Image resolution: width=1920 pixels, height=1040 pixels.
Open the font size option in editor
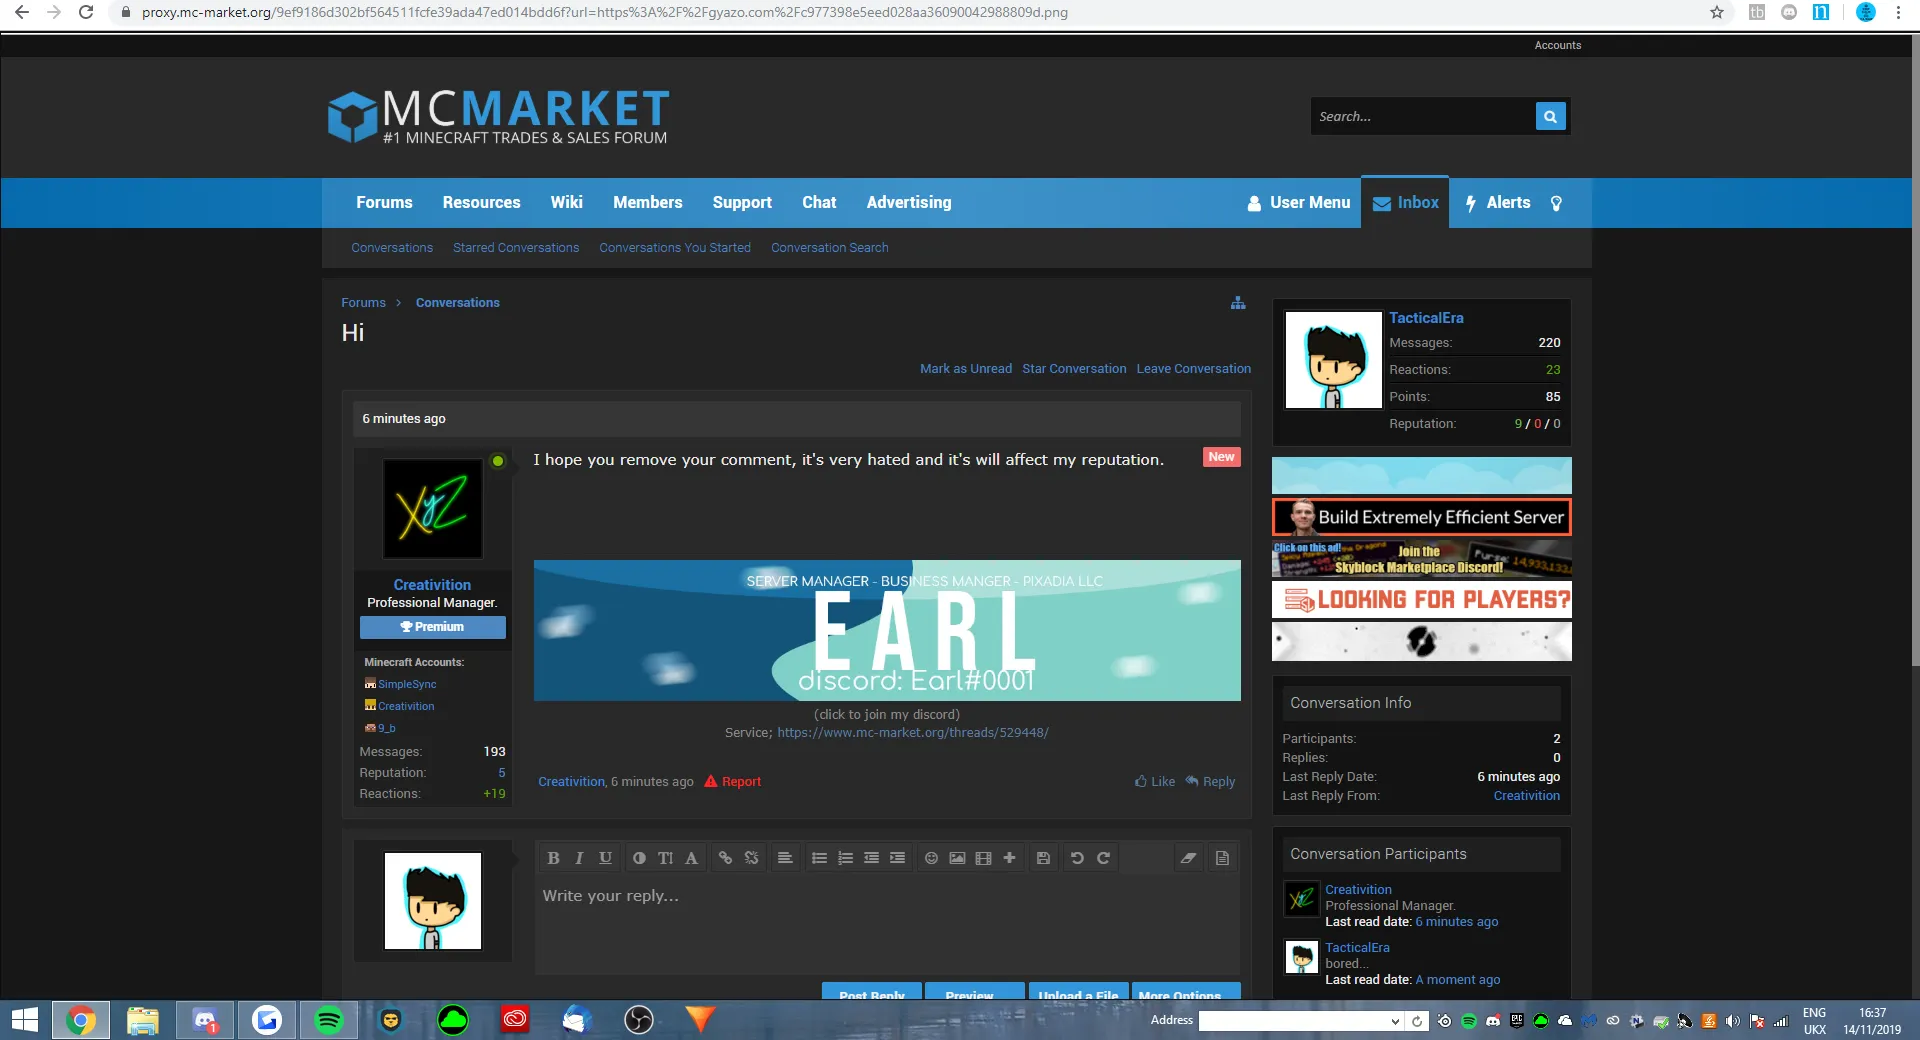pos(665,858)
